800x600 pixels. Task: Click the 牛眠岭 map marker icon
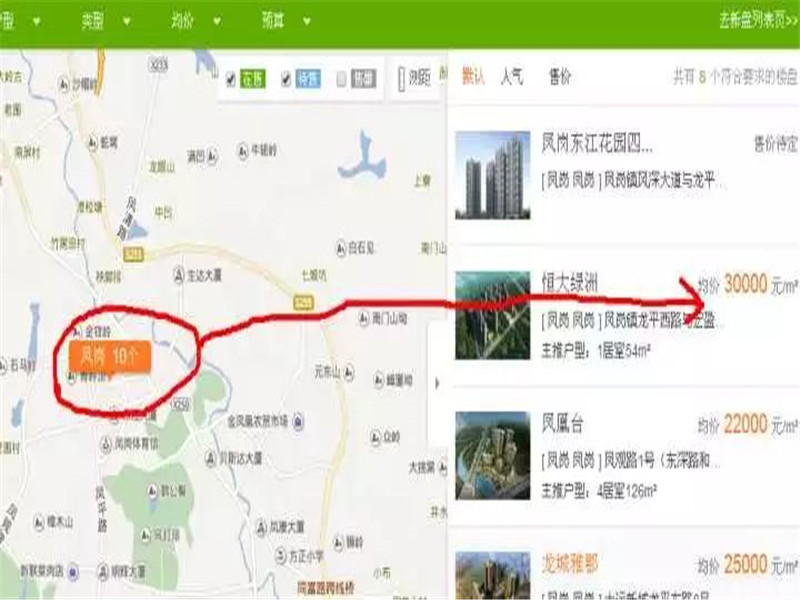[243, 151]
